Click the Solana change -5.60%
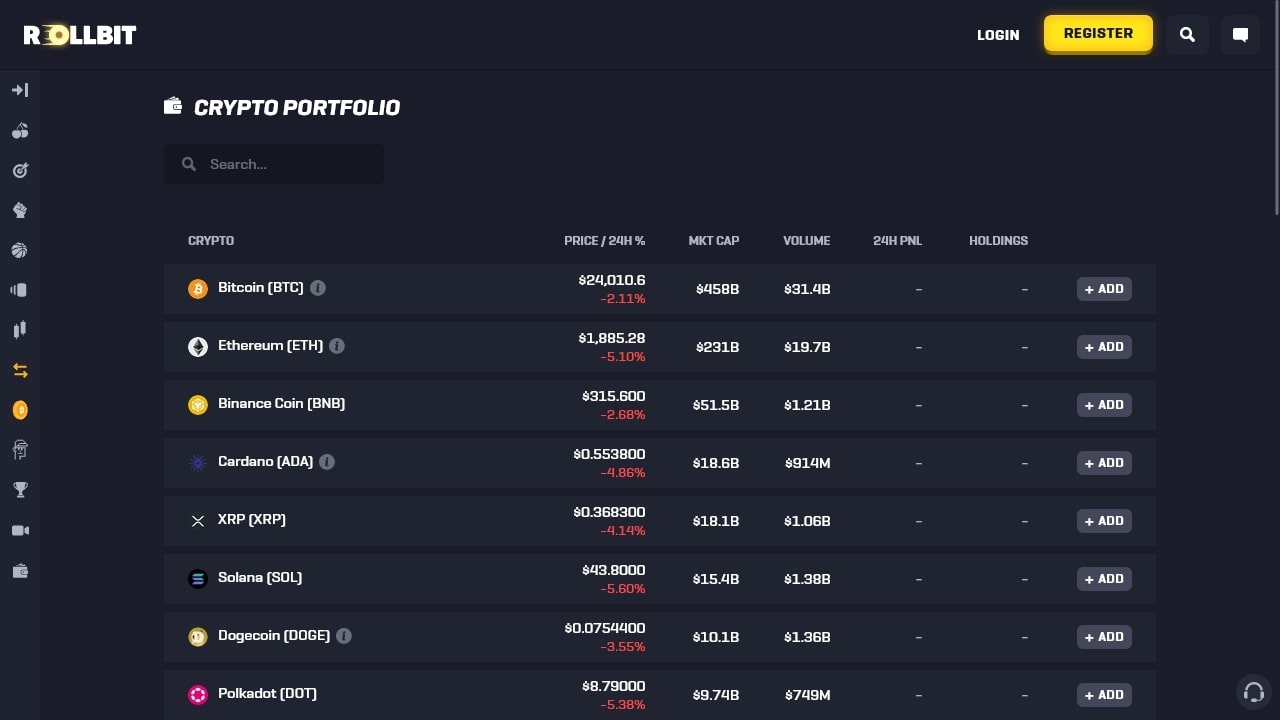 pyautogui.click(x=623, y=589)
